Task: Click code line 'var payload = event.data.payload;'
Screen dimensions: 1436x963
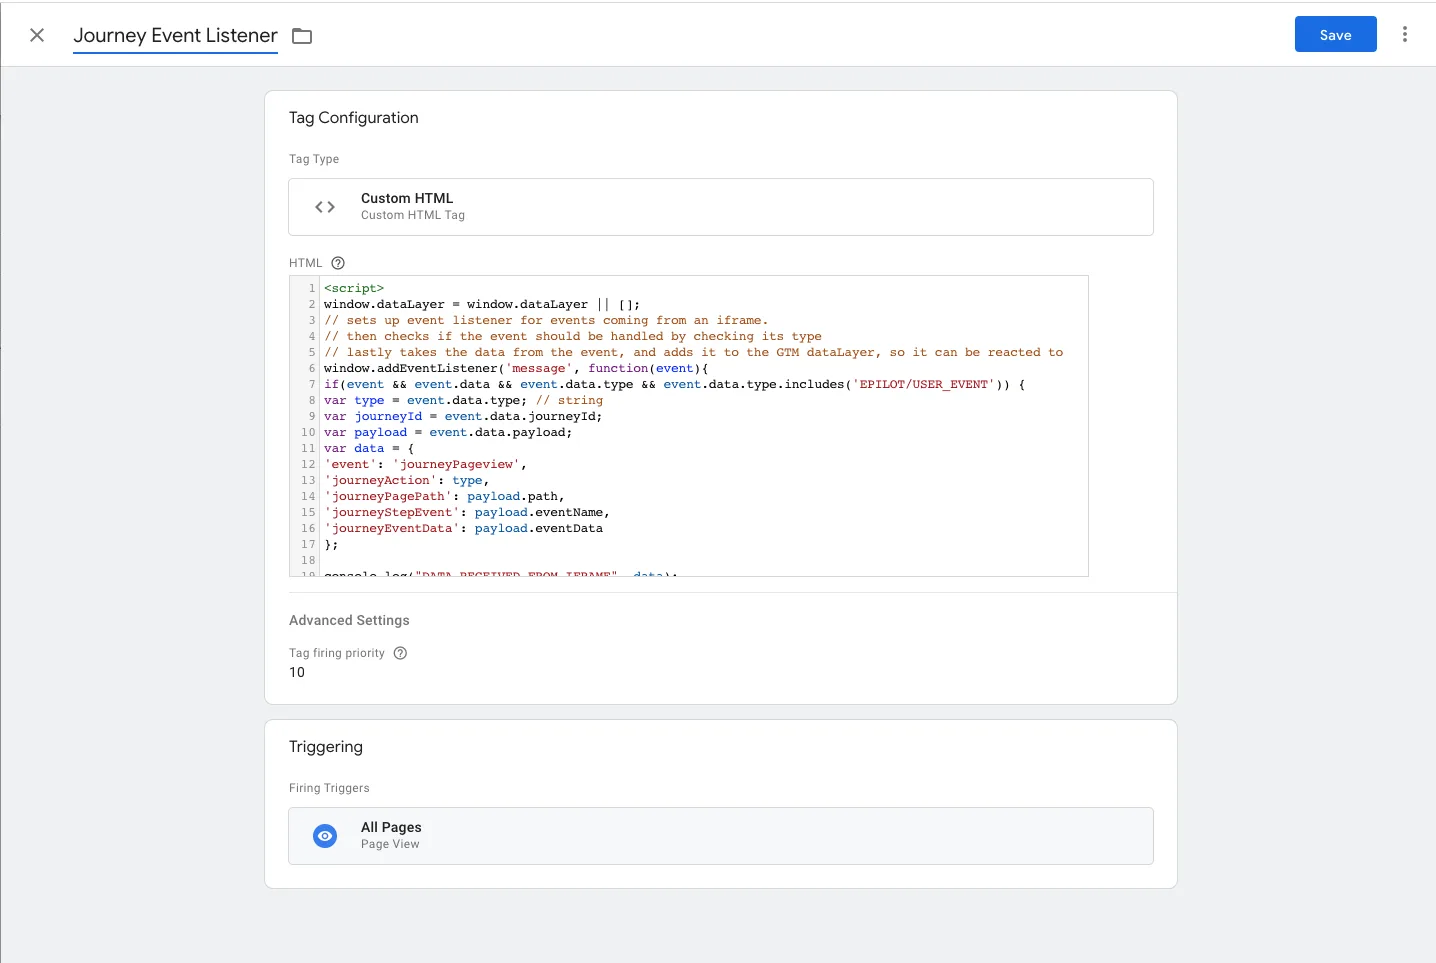Action: [x=448, y=432]
